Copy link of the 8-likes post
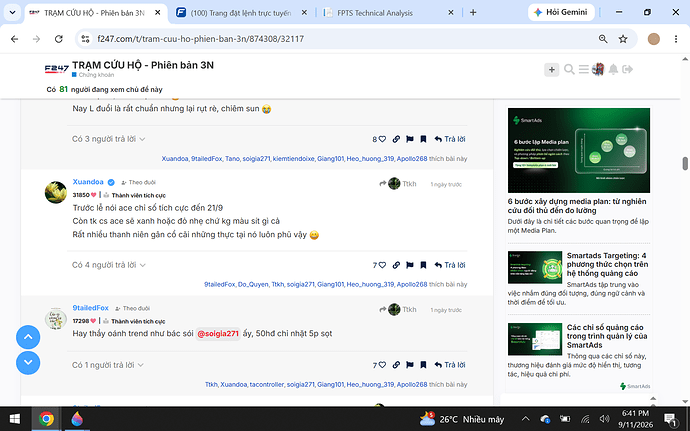Viewport: 690px width, 431px height. pyautogui.click(x=396, y=139)
